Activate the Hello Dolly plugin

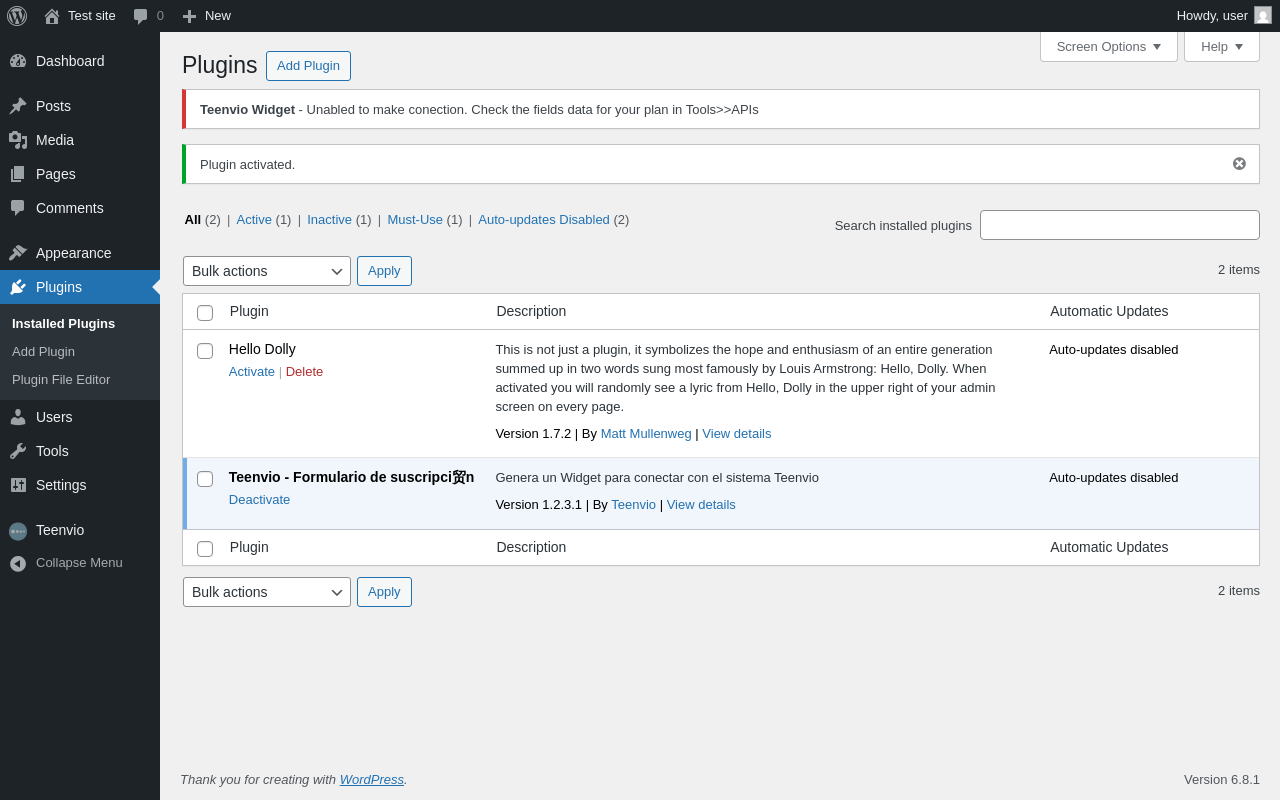tap(252, 372)
